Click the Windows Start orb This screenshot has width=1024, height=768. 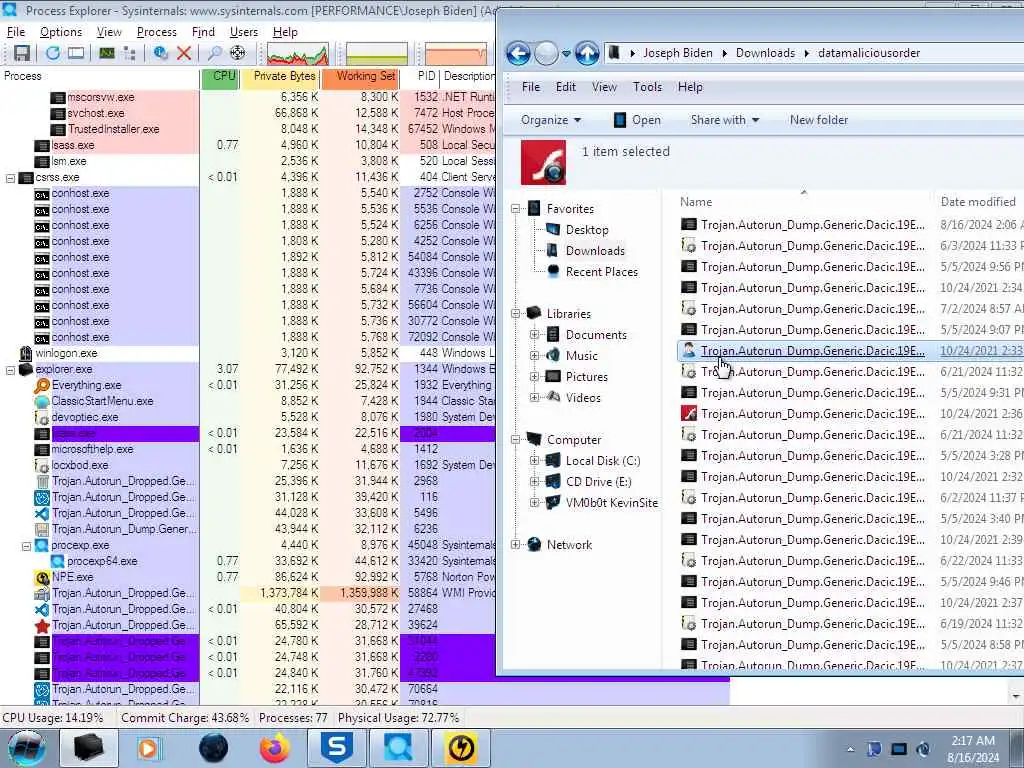(26, 748)
